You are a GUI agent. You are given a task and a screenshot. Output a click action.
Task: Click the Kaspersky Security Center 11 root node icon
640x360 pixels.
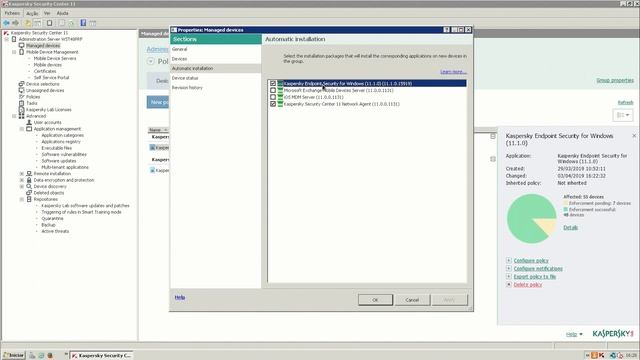pos(6,33)
